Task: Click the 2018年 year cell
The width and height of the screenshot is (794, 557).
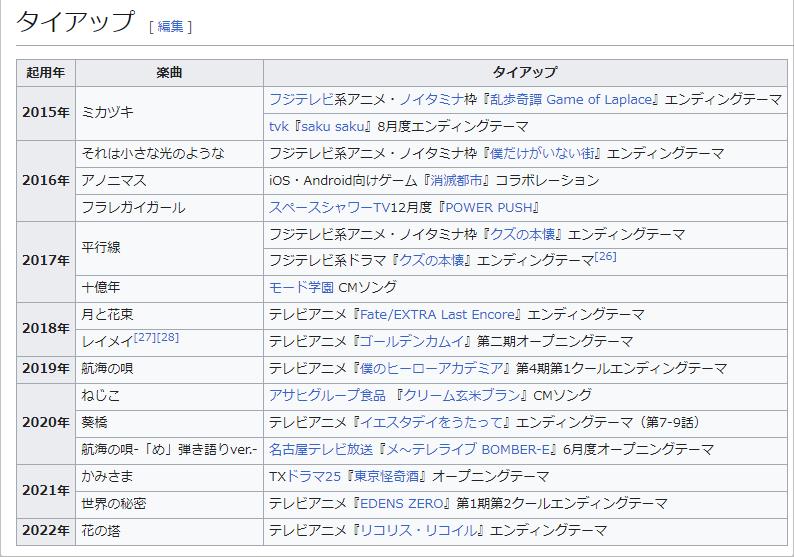Action: point(46,328)
